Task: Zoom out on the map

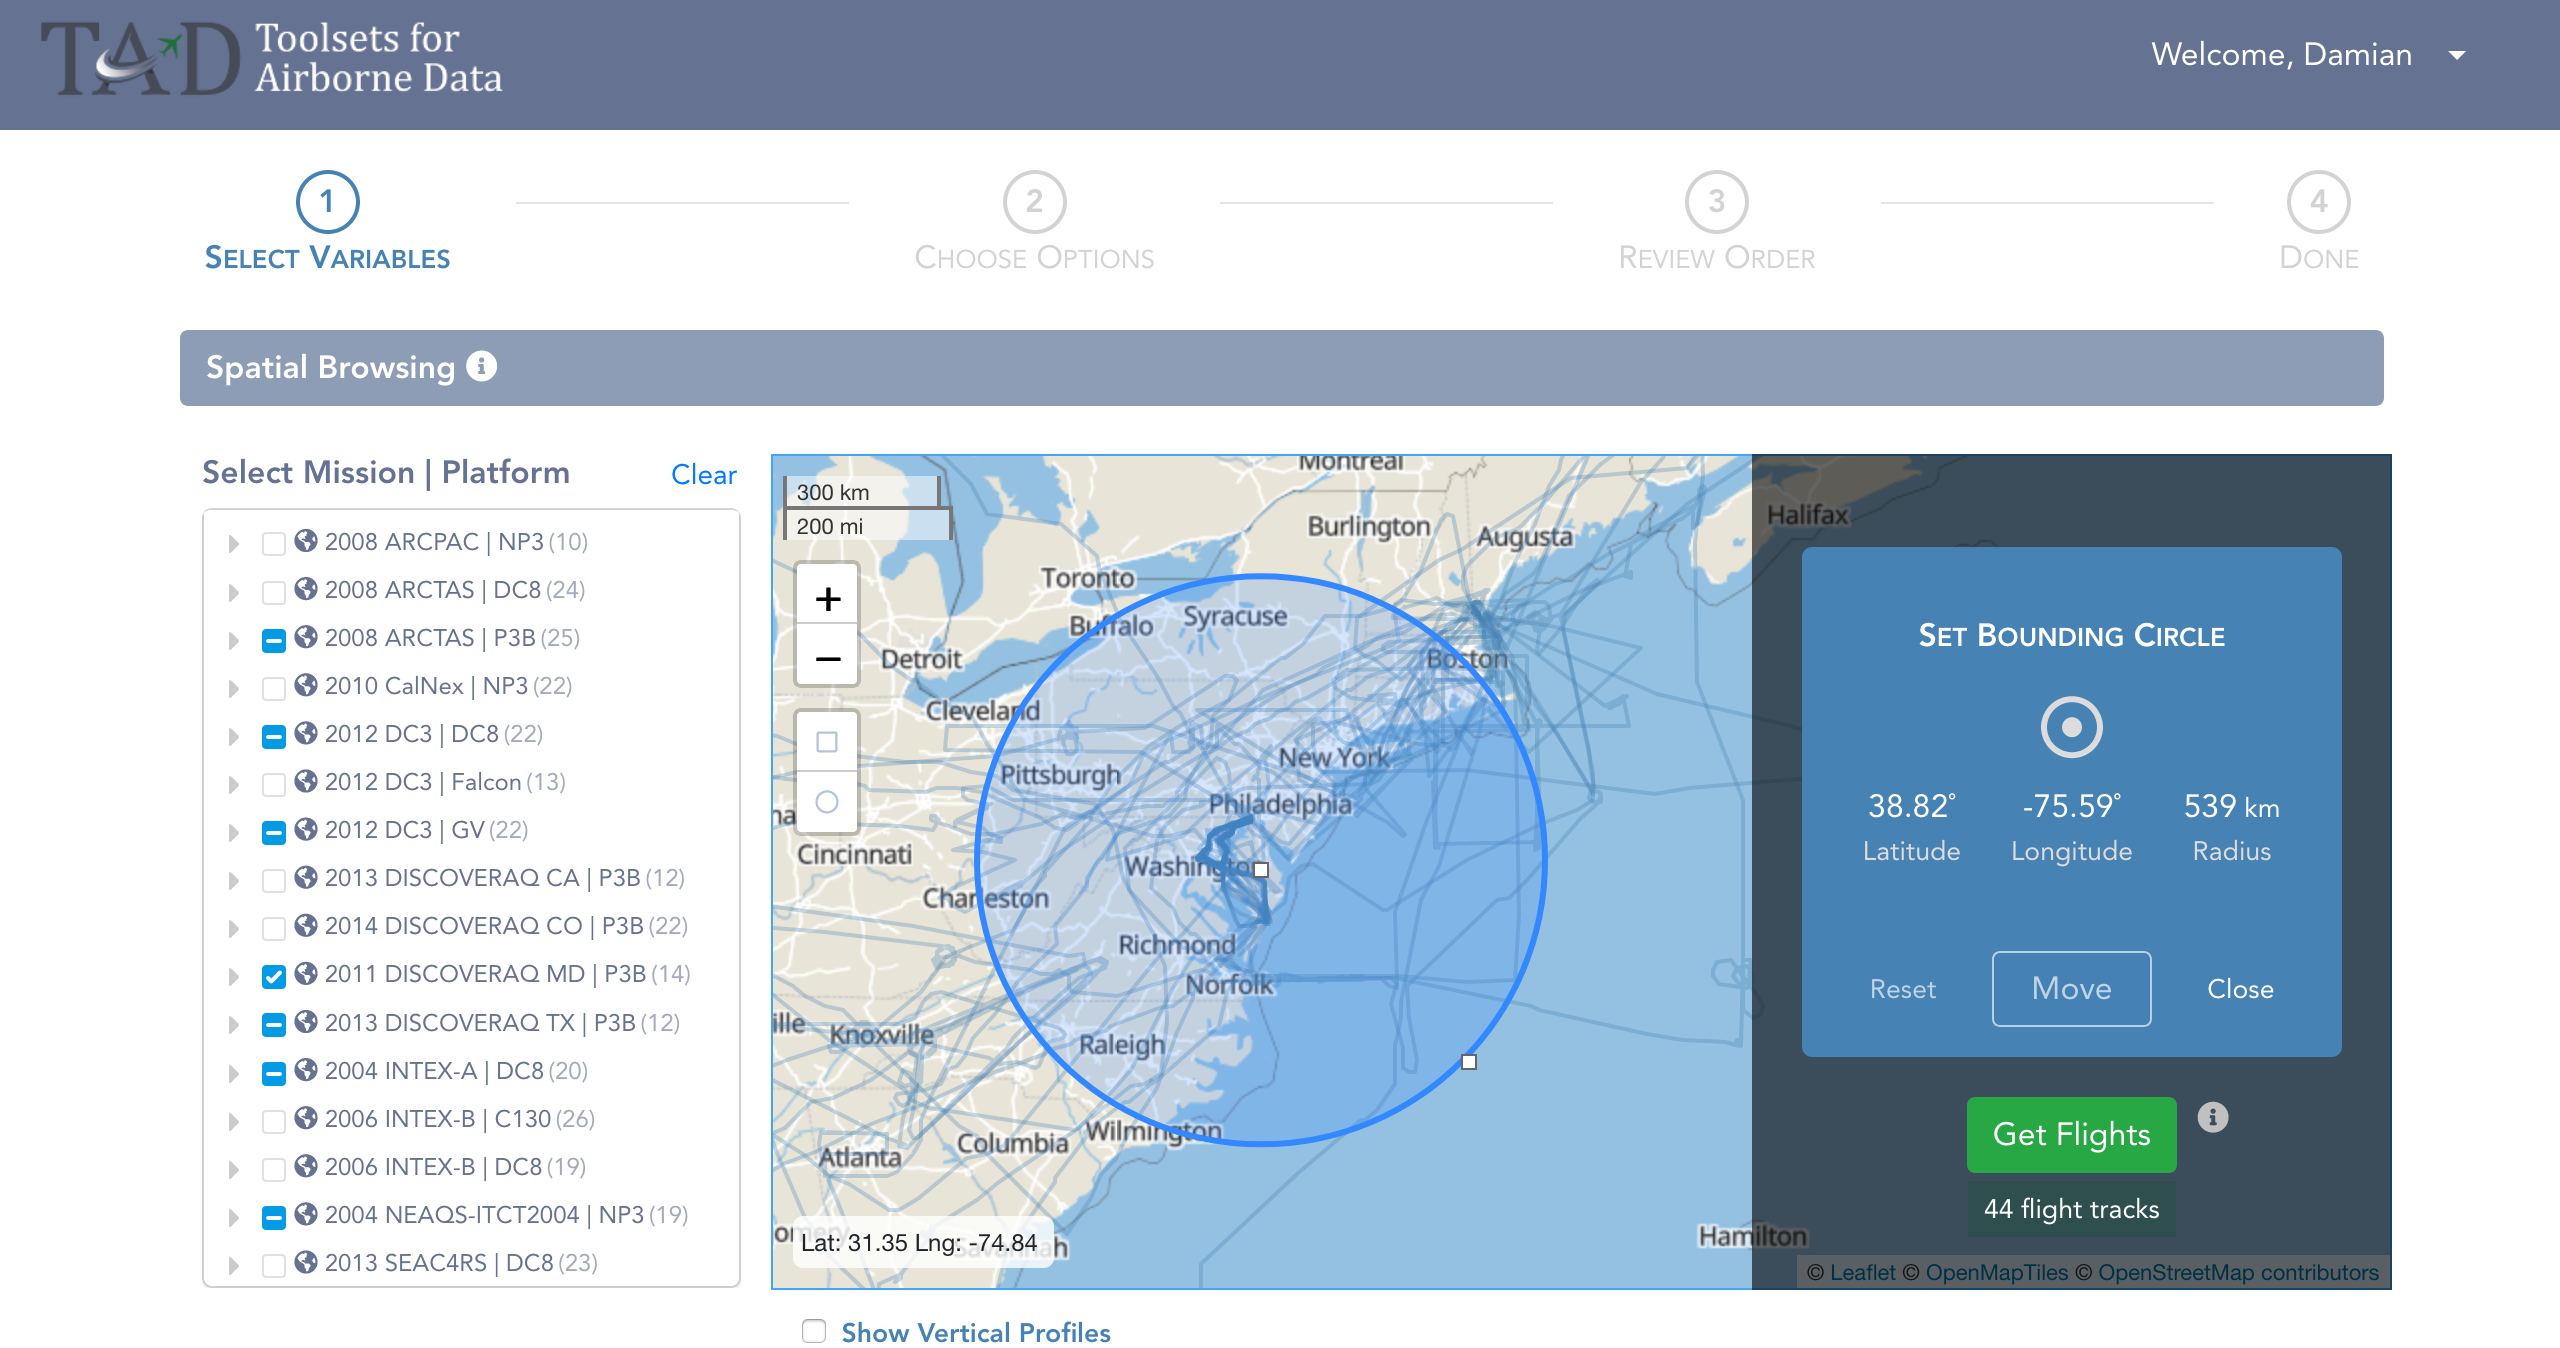Action: [x=827, y=658]
